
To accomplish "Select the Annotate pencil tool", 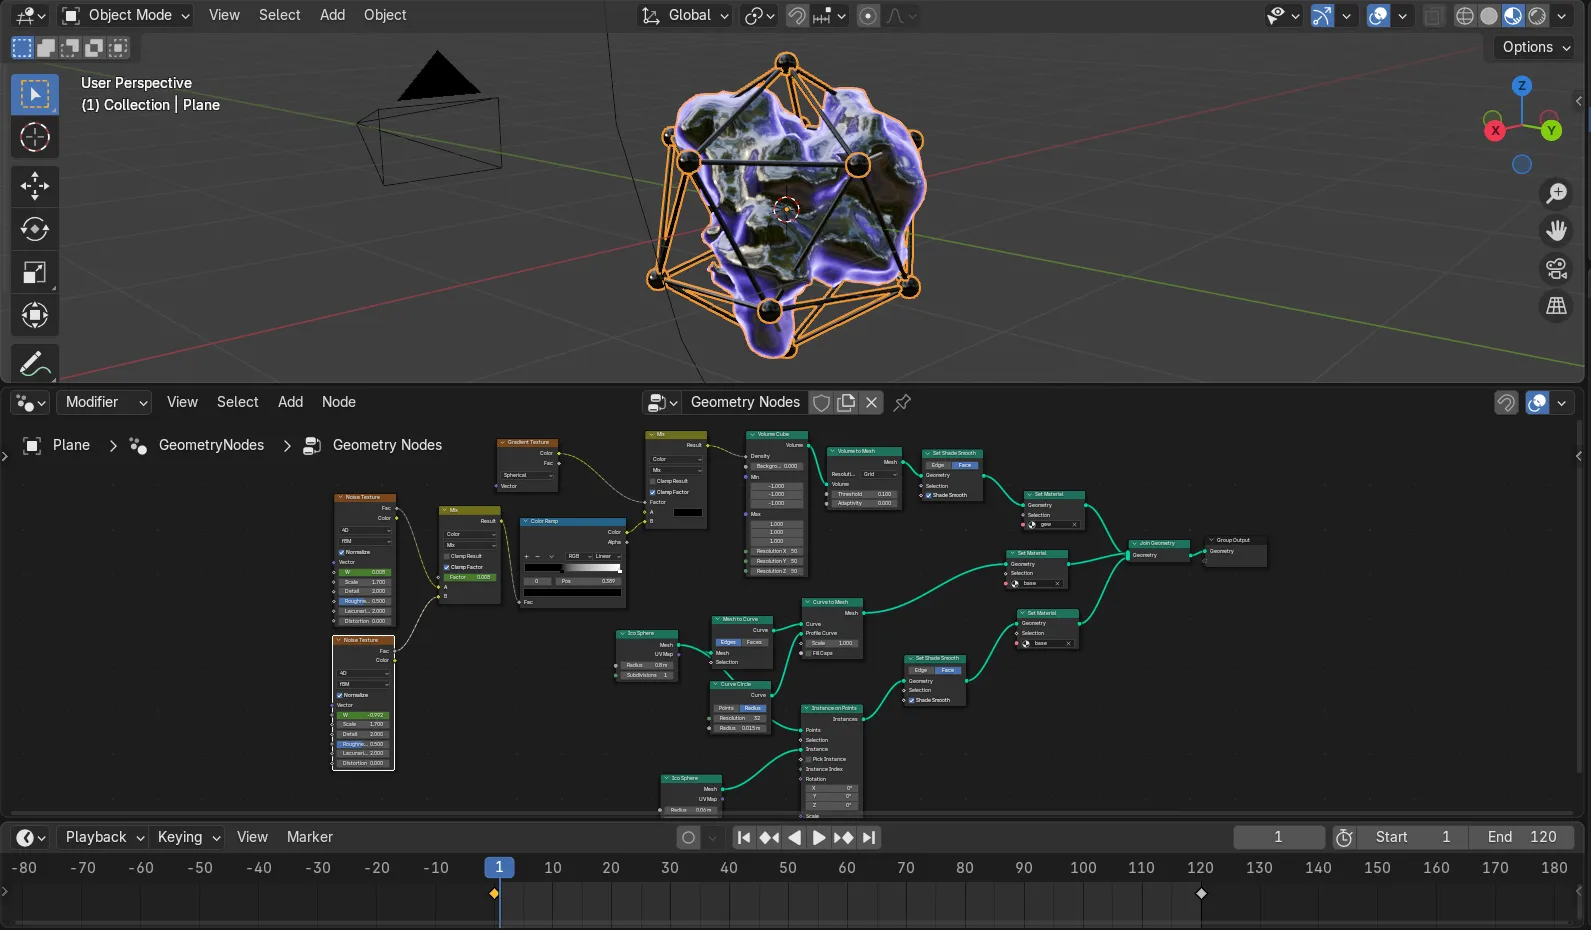I will 34,363.
